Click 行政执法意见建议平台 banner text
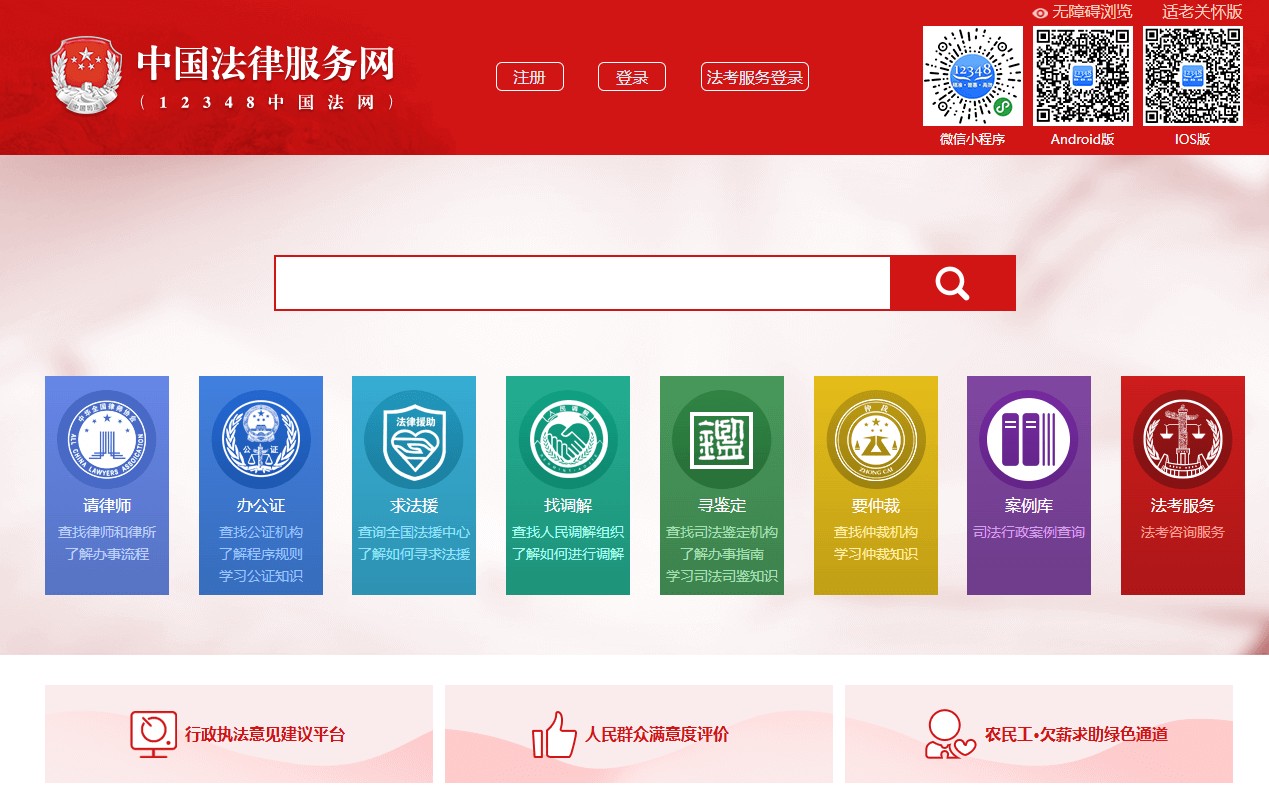1269x797 pixels. pyautogui.click(x=265, y=735)
